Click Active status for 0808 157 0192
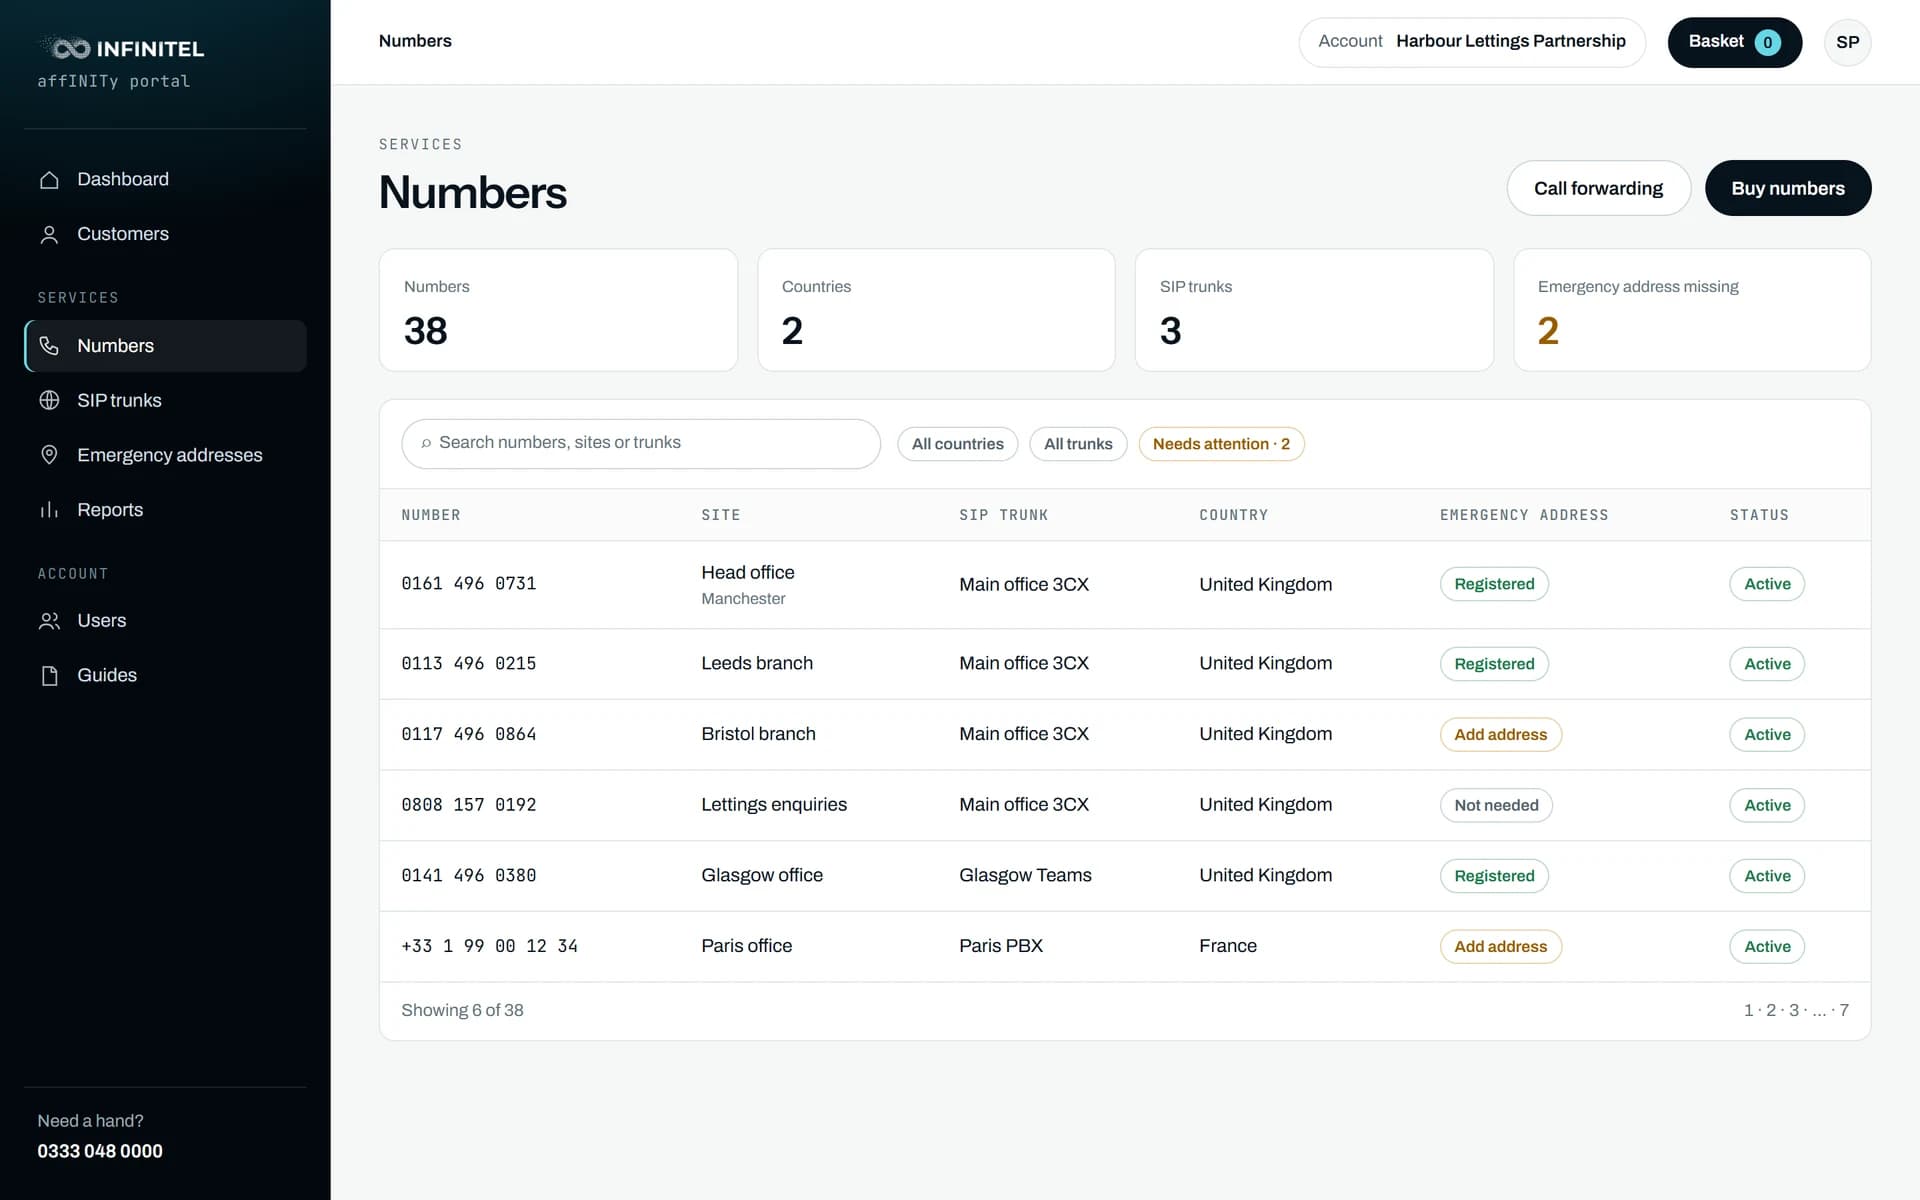This screenshot has width=1920, height=1200. pyautogui.click(x=1767, y=805)
